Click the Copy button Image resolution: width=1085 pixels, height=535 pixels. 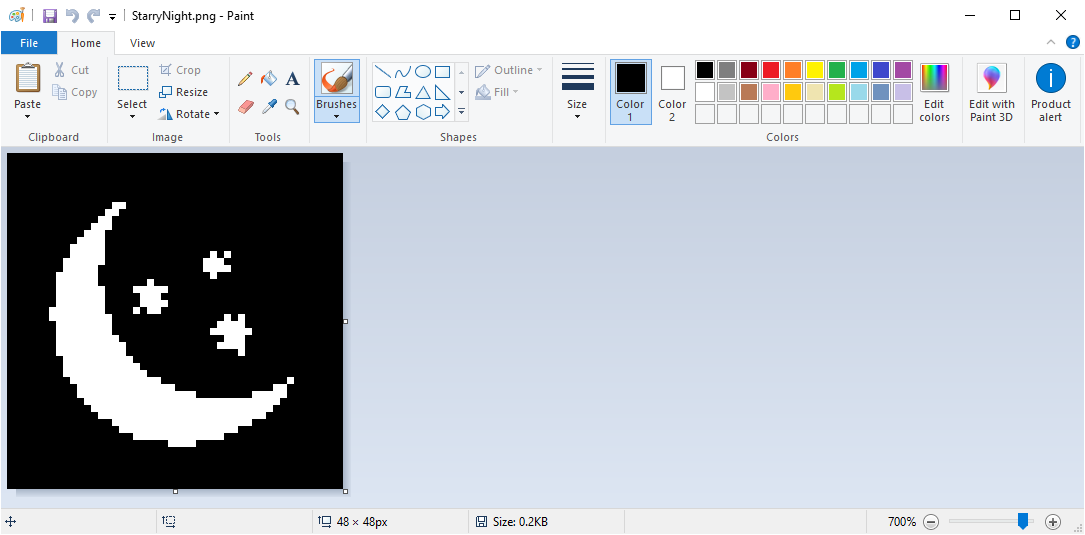pos(75,92)
